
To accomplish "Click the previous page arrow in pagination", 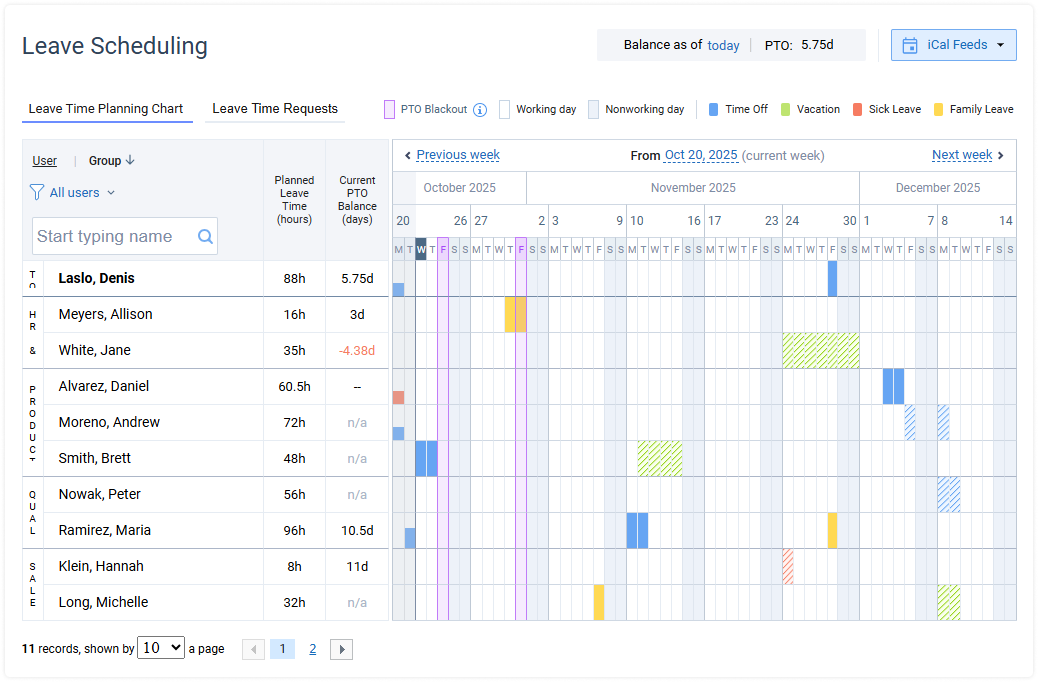I will point(254,649).
